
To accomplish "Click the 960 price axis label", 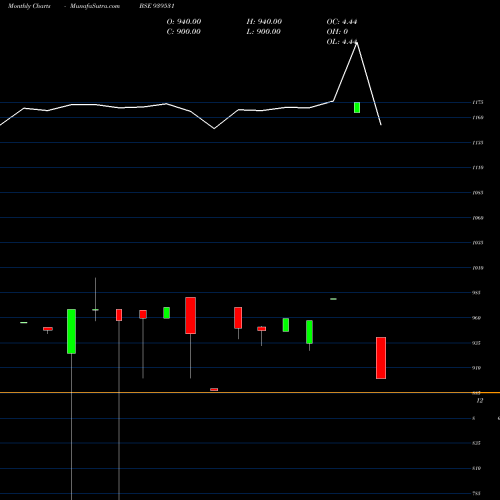I will tap(477, 318).
